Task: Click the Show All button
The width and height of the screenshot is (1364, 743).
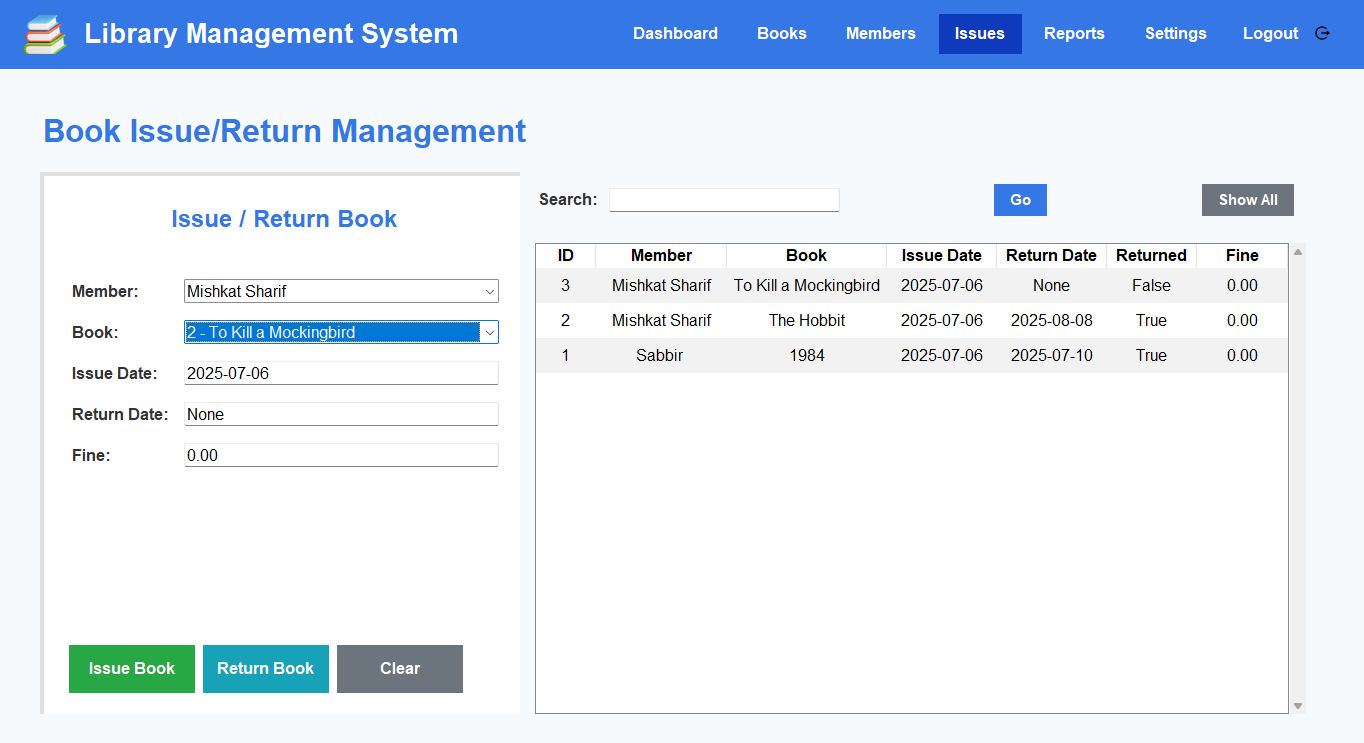Action: [1247, 200]
